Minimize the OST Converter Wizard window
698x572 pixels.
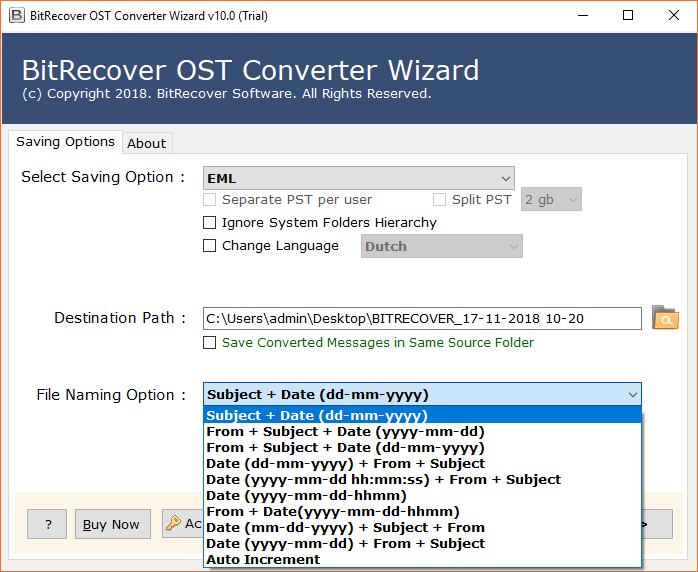pyautogui.click(x=583, y=16)
